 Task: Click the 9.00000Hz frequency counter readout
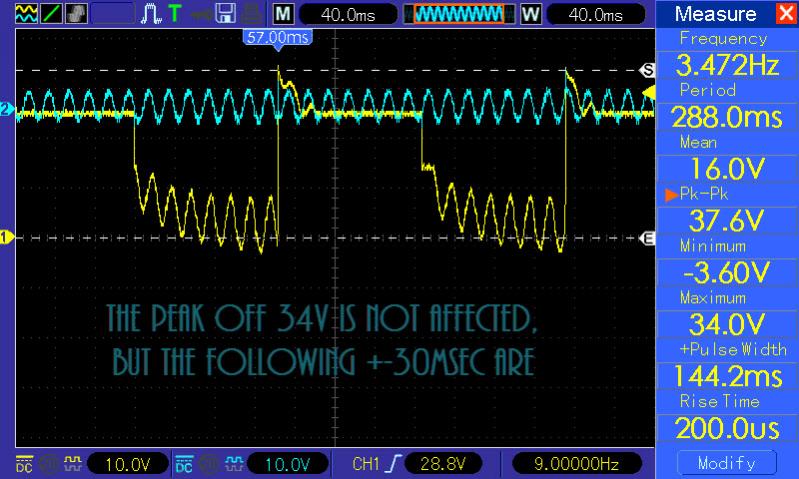pos(576,464)
